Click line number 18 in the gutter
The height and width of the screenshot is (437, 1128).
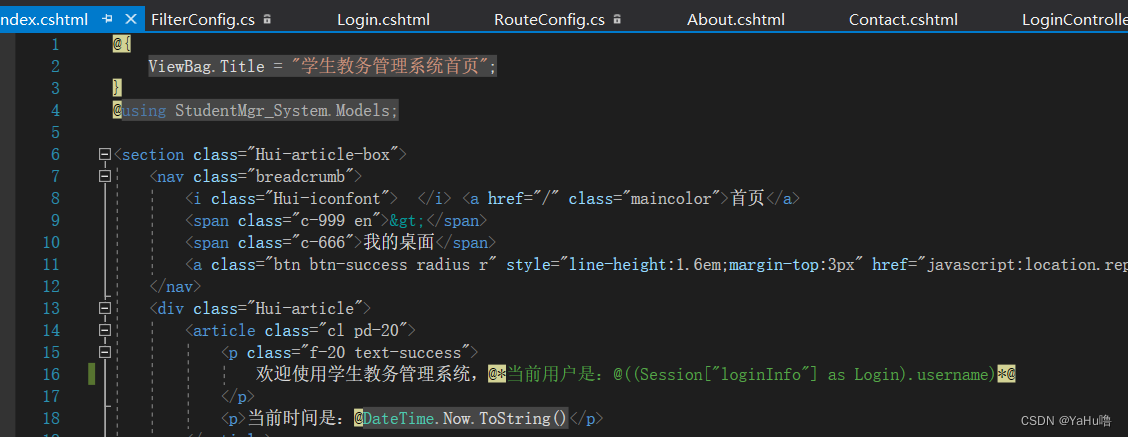(51, 418)
